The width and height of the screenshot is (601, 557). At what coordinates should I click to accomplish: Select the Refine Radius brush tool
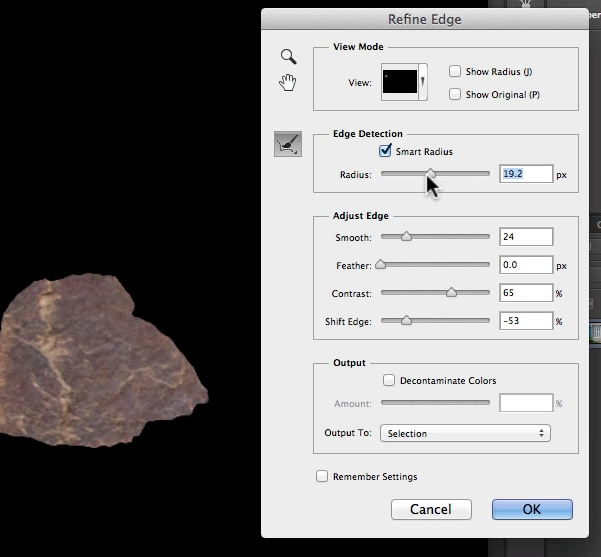pyautogui.click(x=288, y=145)
